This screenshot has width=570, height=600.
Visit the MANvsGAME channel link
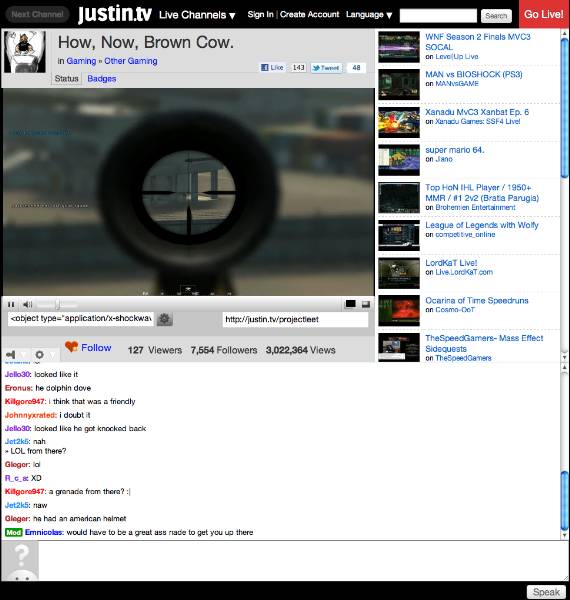(x=457, y=84)
